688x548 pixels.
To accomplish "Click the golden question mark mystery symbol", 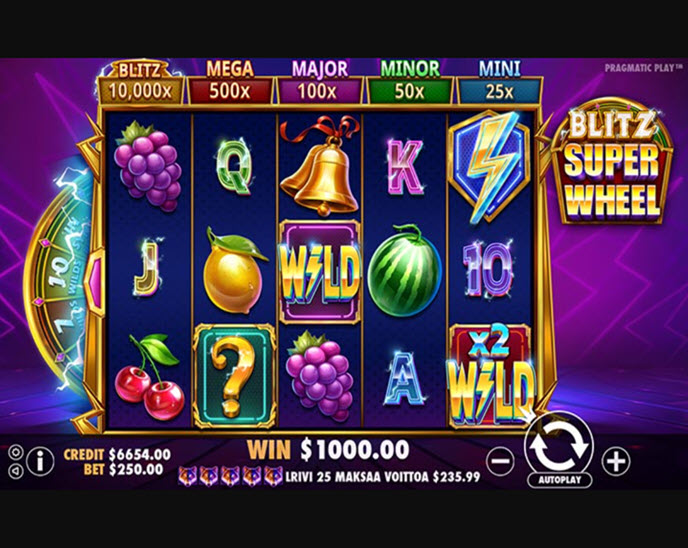I will coord(234,376).
